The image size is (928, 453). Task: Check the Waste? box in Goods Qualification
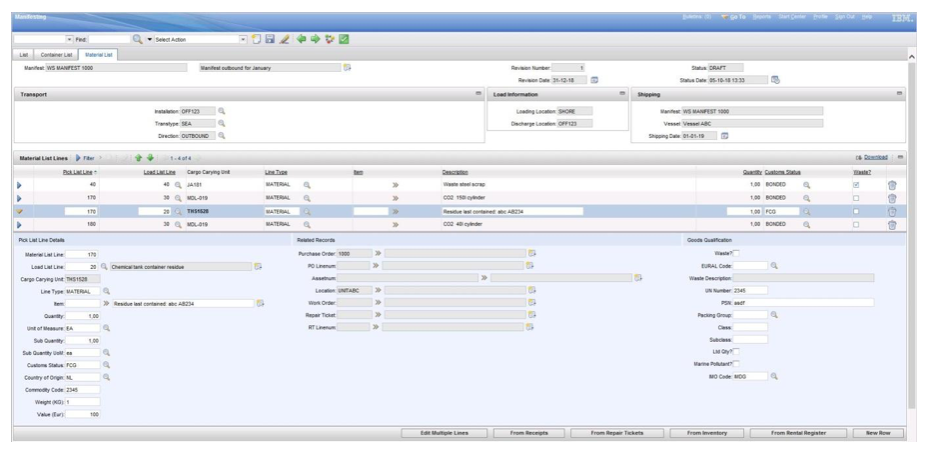coord(737,254)
